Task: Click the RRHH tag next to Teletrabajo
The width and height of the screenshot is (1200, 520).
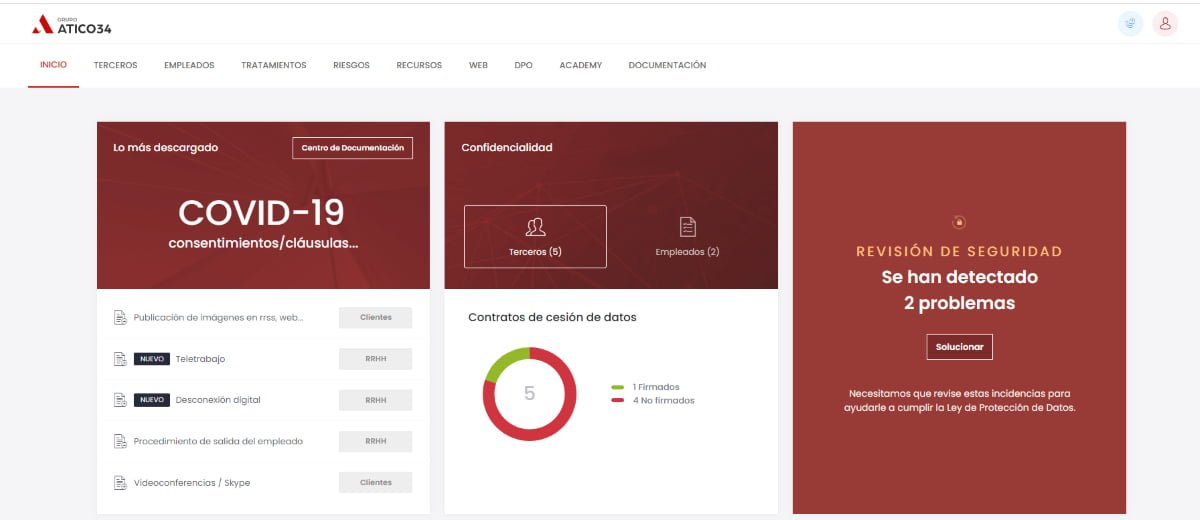Action: (375, 359)
